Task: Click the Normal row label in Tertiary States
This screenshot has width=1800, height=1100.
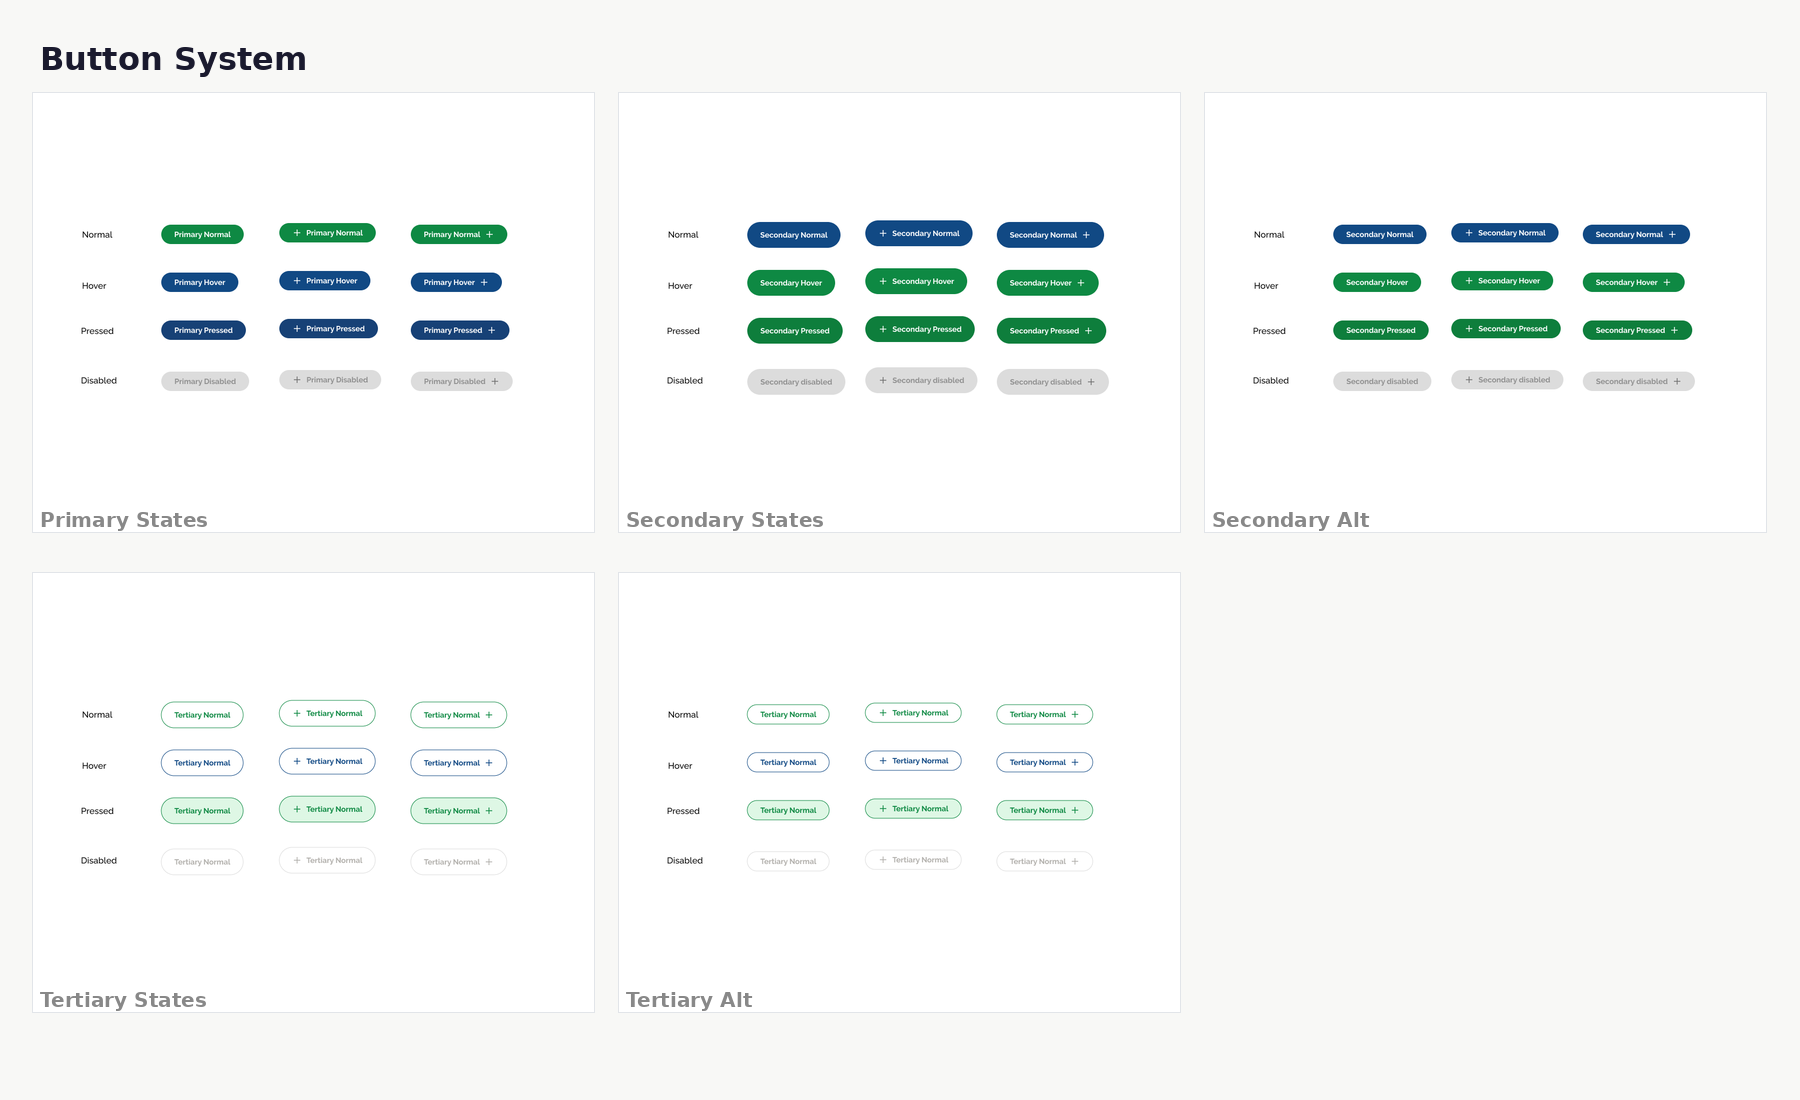Action: click(x=97, y=715)
